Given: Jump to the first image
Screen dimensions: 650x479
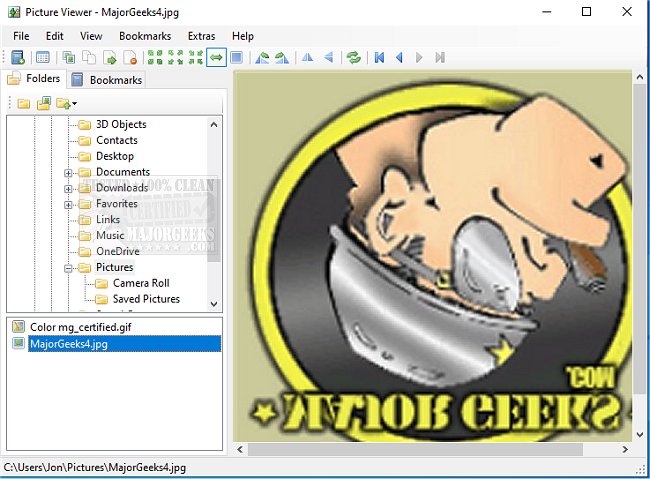Looking at the screenshot, I should [x=379, y=57].
